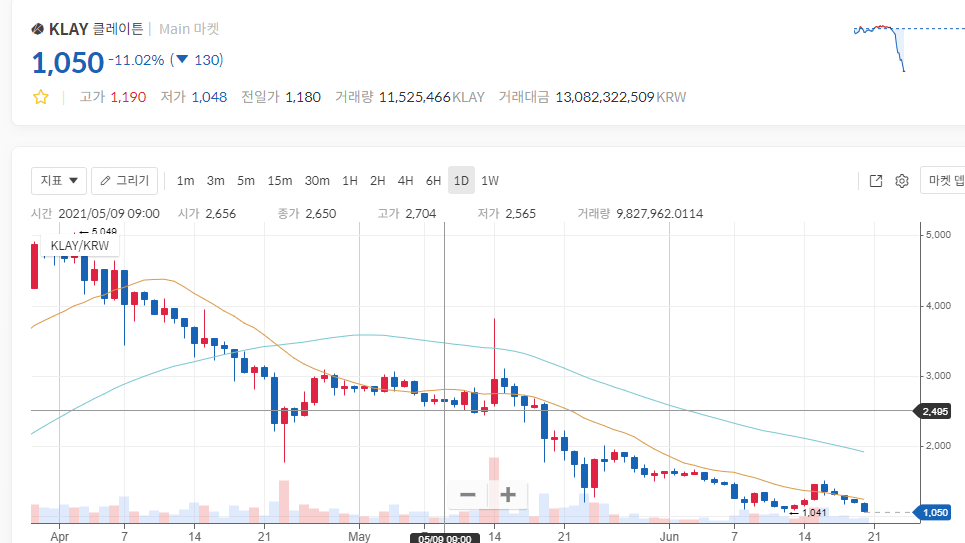
Task: Click the 2,495 crosshair price label
Action: (934, 411)
